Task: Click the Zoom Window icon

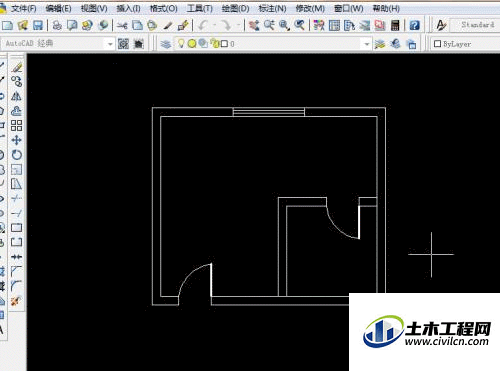Action: pyautogui.click(x=284, y=25)
